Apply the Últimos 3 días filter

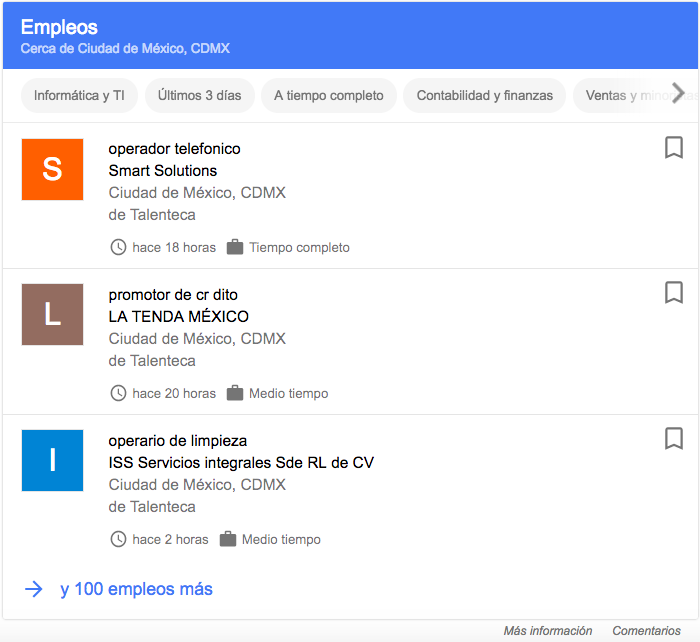click(200, 96)
